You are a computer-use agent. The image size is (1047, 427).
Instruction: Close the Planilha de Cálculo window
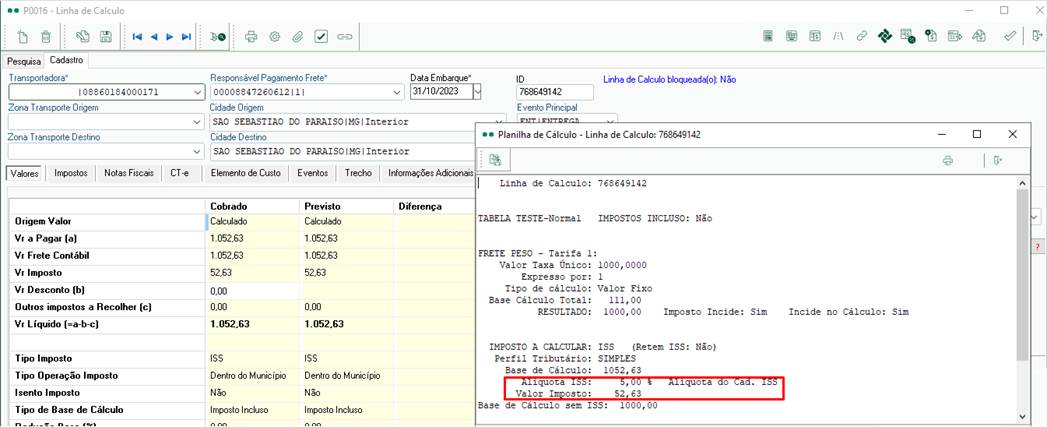click(1012, 134)
